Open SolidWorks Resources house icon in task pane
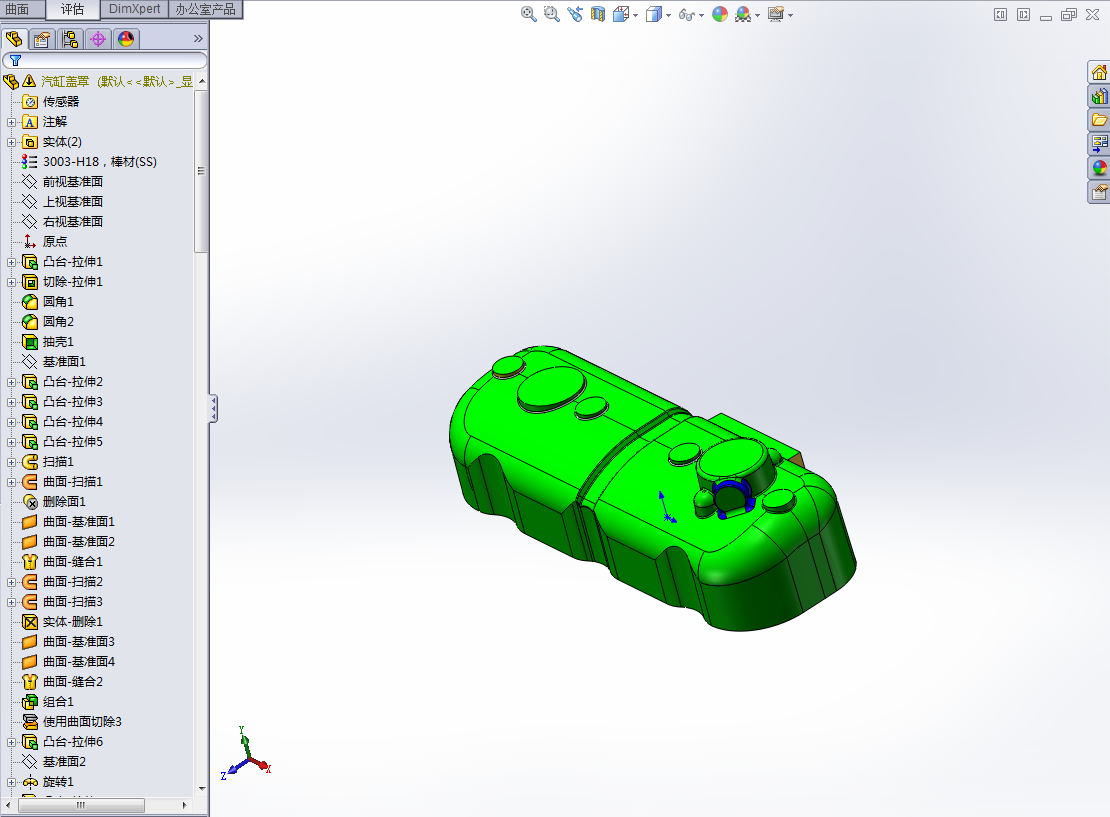The width and height of the screenshot is (1110, 817). pos(1099,73)
